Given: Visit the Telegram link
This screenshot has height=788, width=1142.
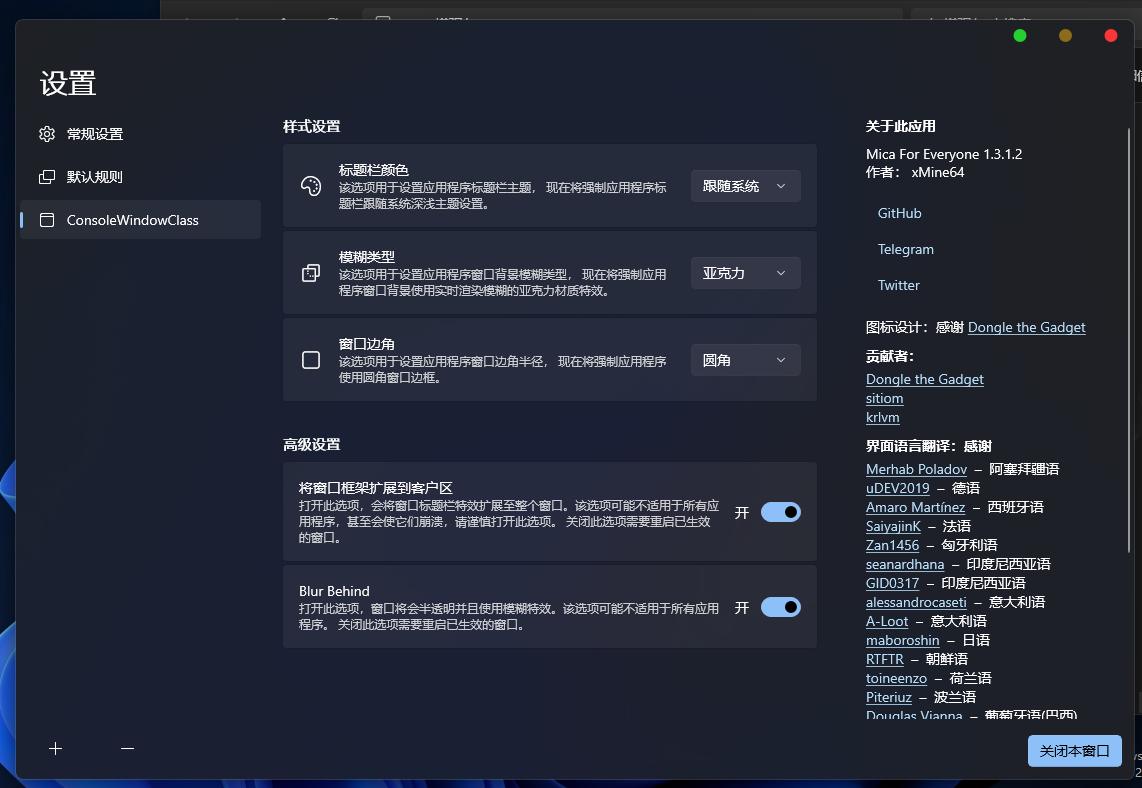Looking at the screenshot, I should [x=905, y=249].
